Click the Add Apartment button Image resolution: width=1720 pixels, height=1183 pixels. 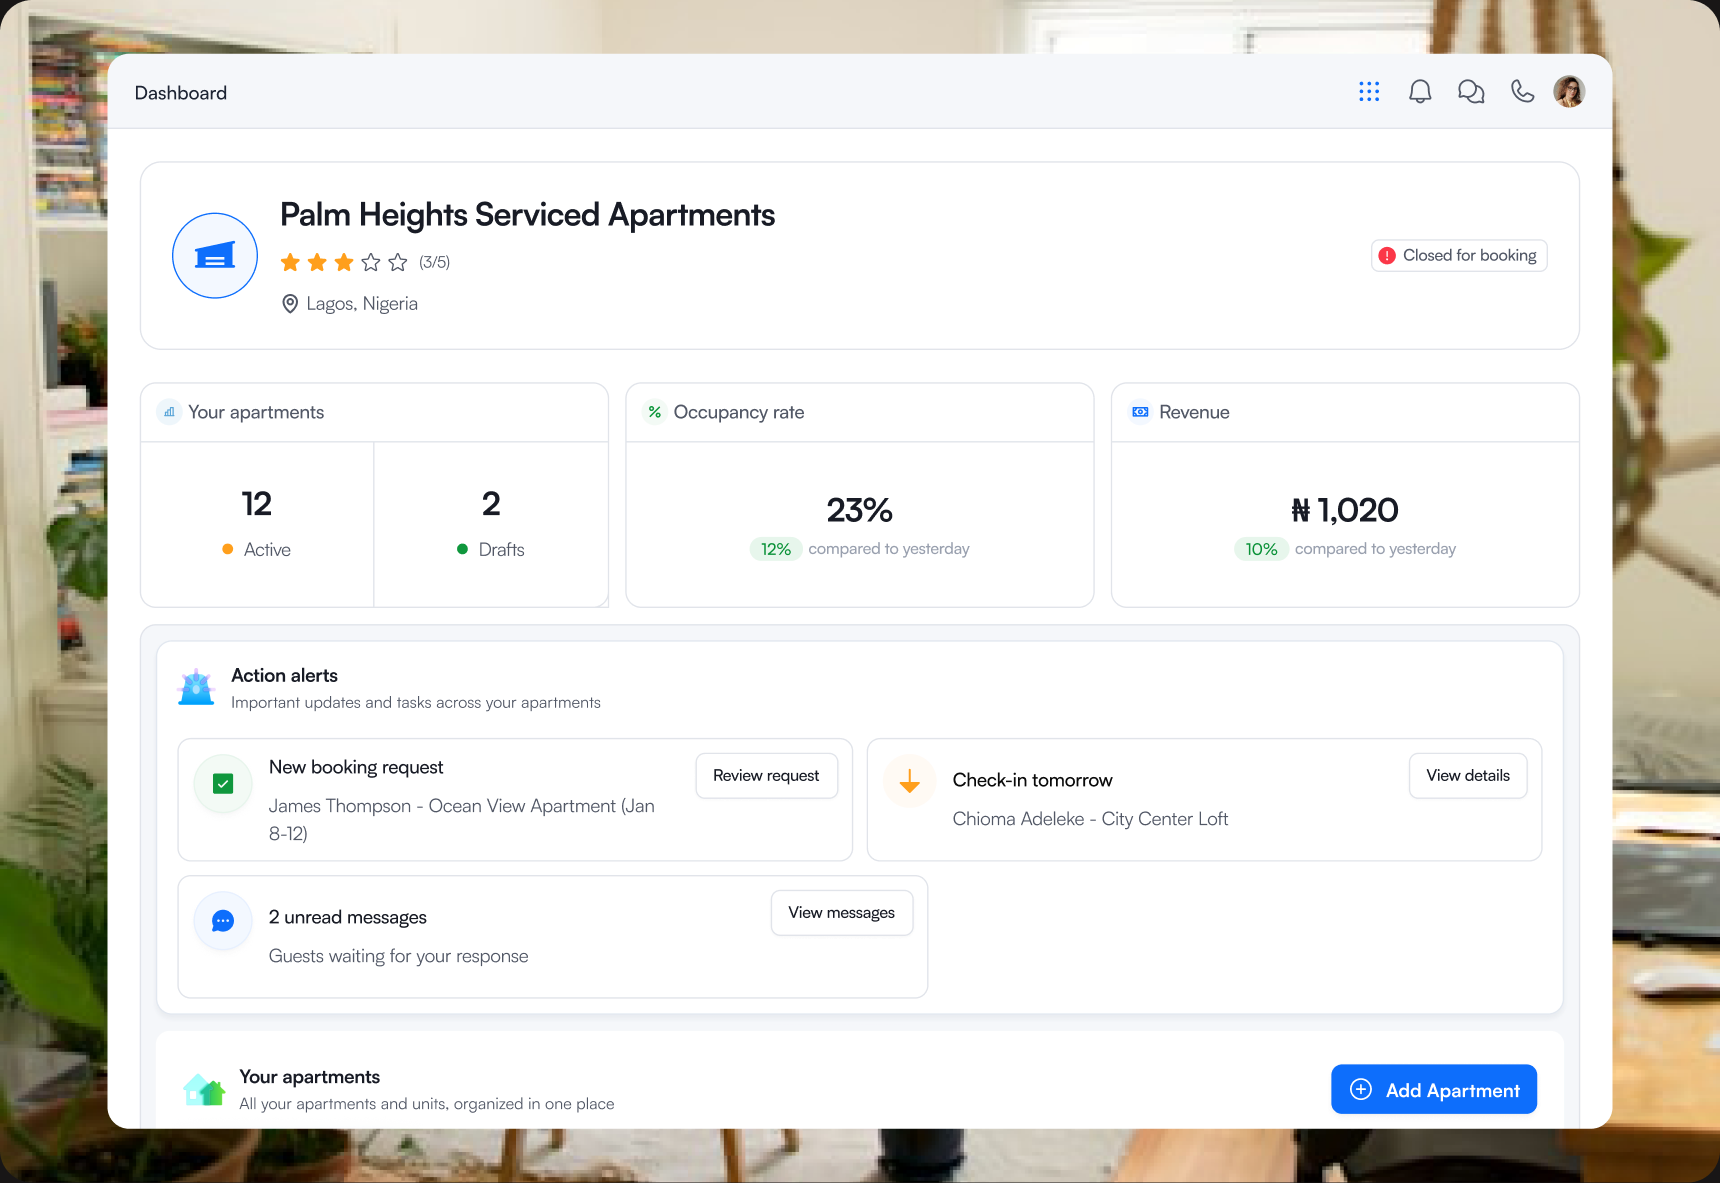pos(1434,1089)
